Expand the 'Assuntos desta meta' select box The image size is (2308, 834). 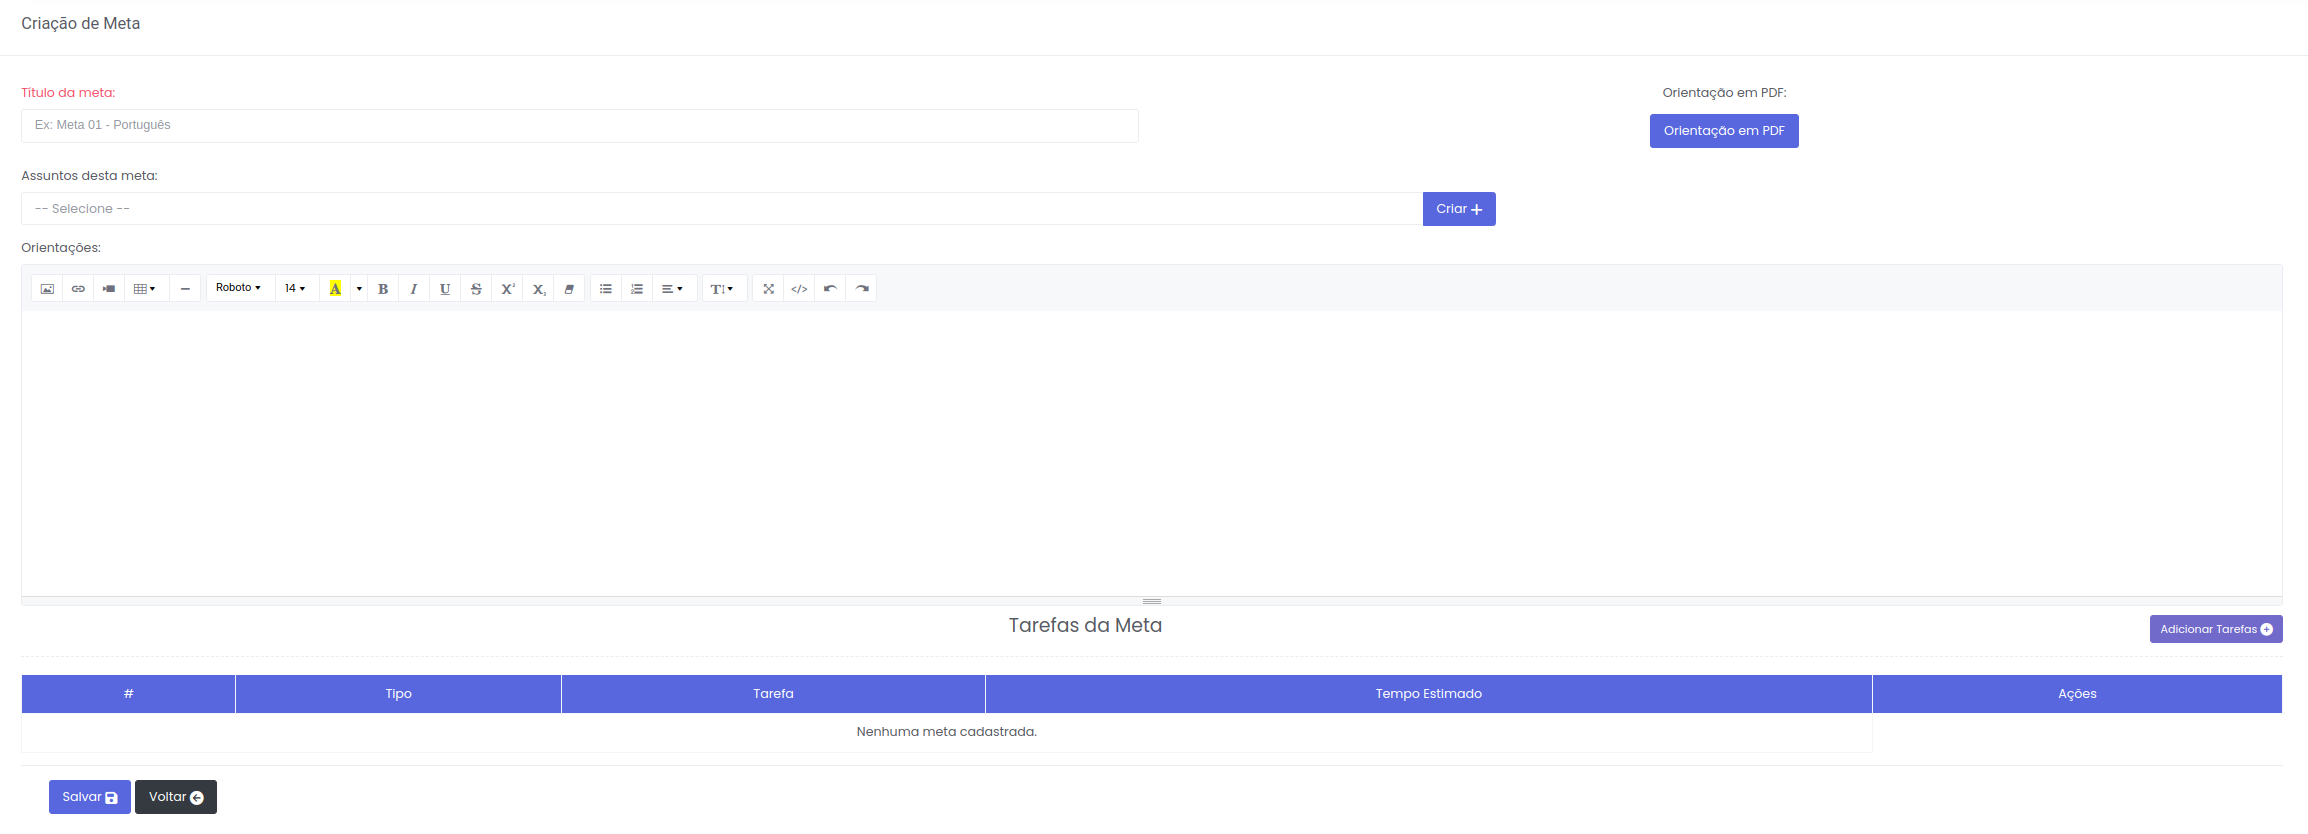[721, 209]
